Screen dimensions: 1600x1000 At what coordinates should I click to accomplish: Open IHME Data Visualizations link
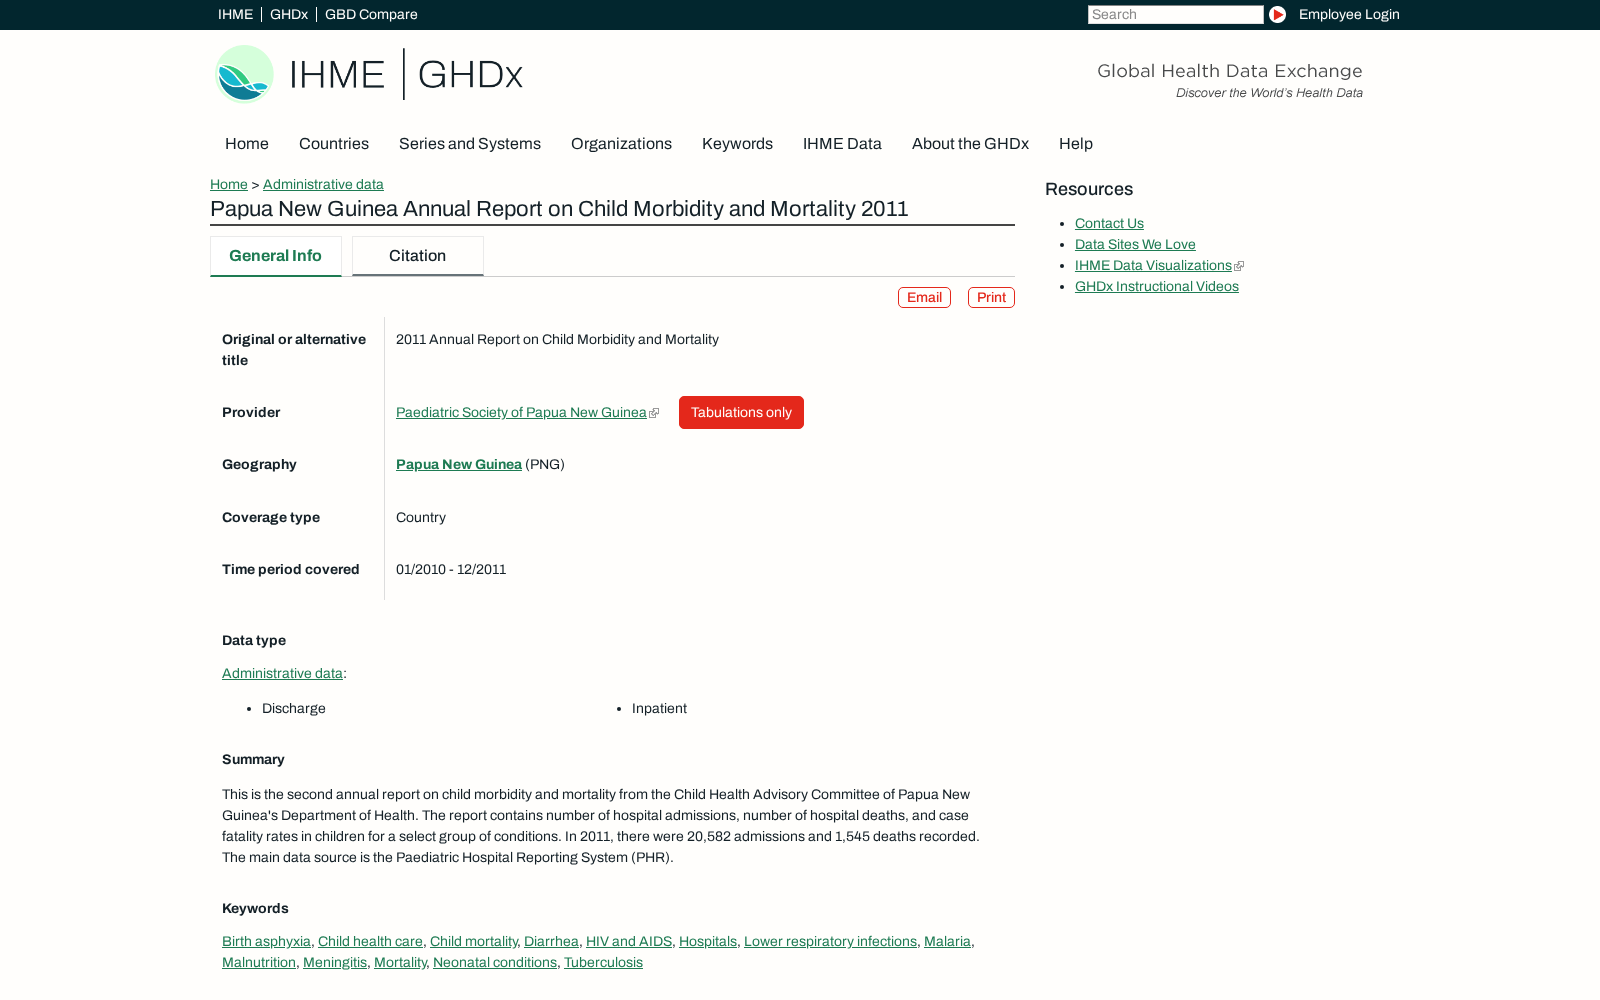click(x=1153, y=266)
